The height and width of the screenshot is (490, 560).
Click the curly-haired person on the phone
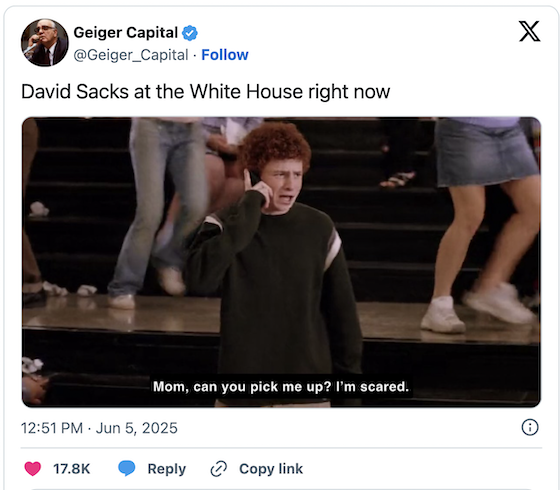click(275, 264)
